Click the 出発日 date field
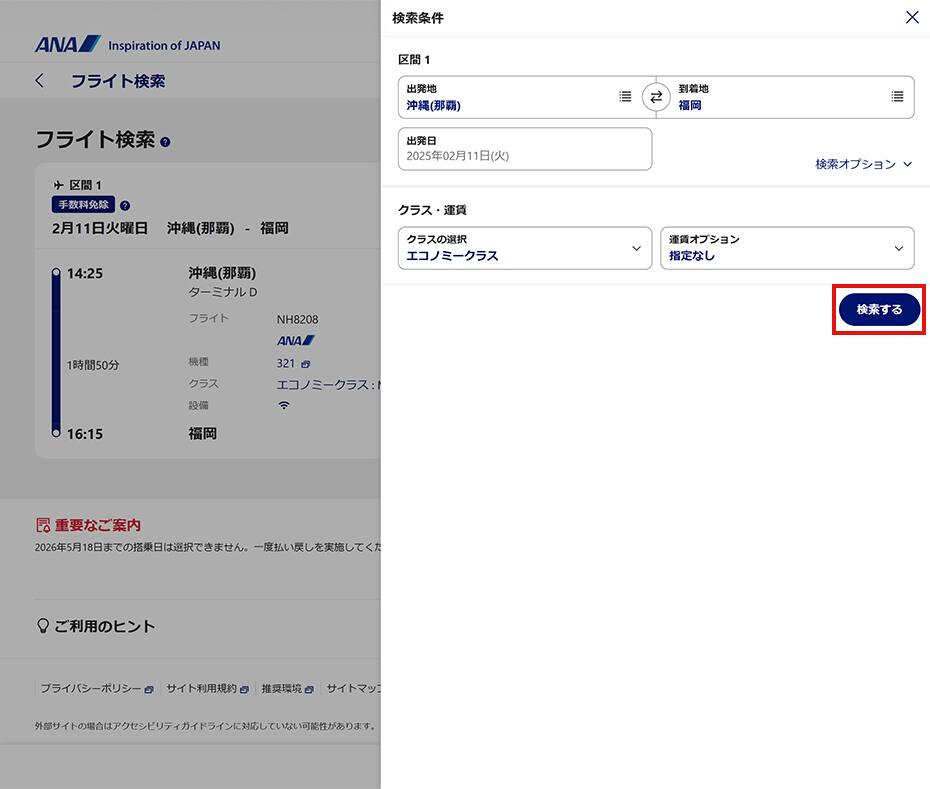 (525, 149)
